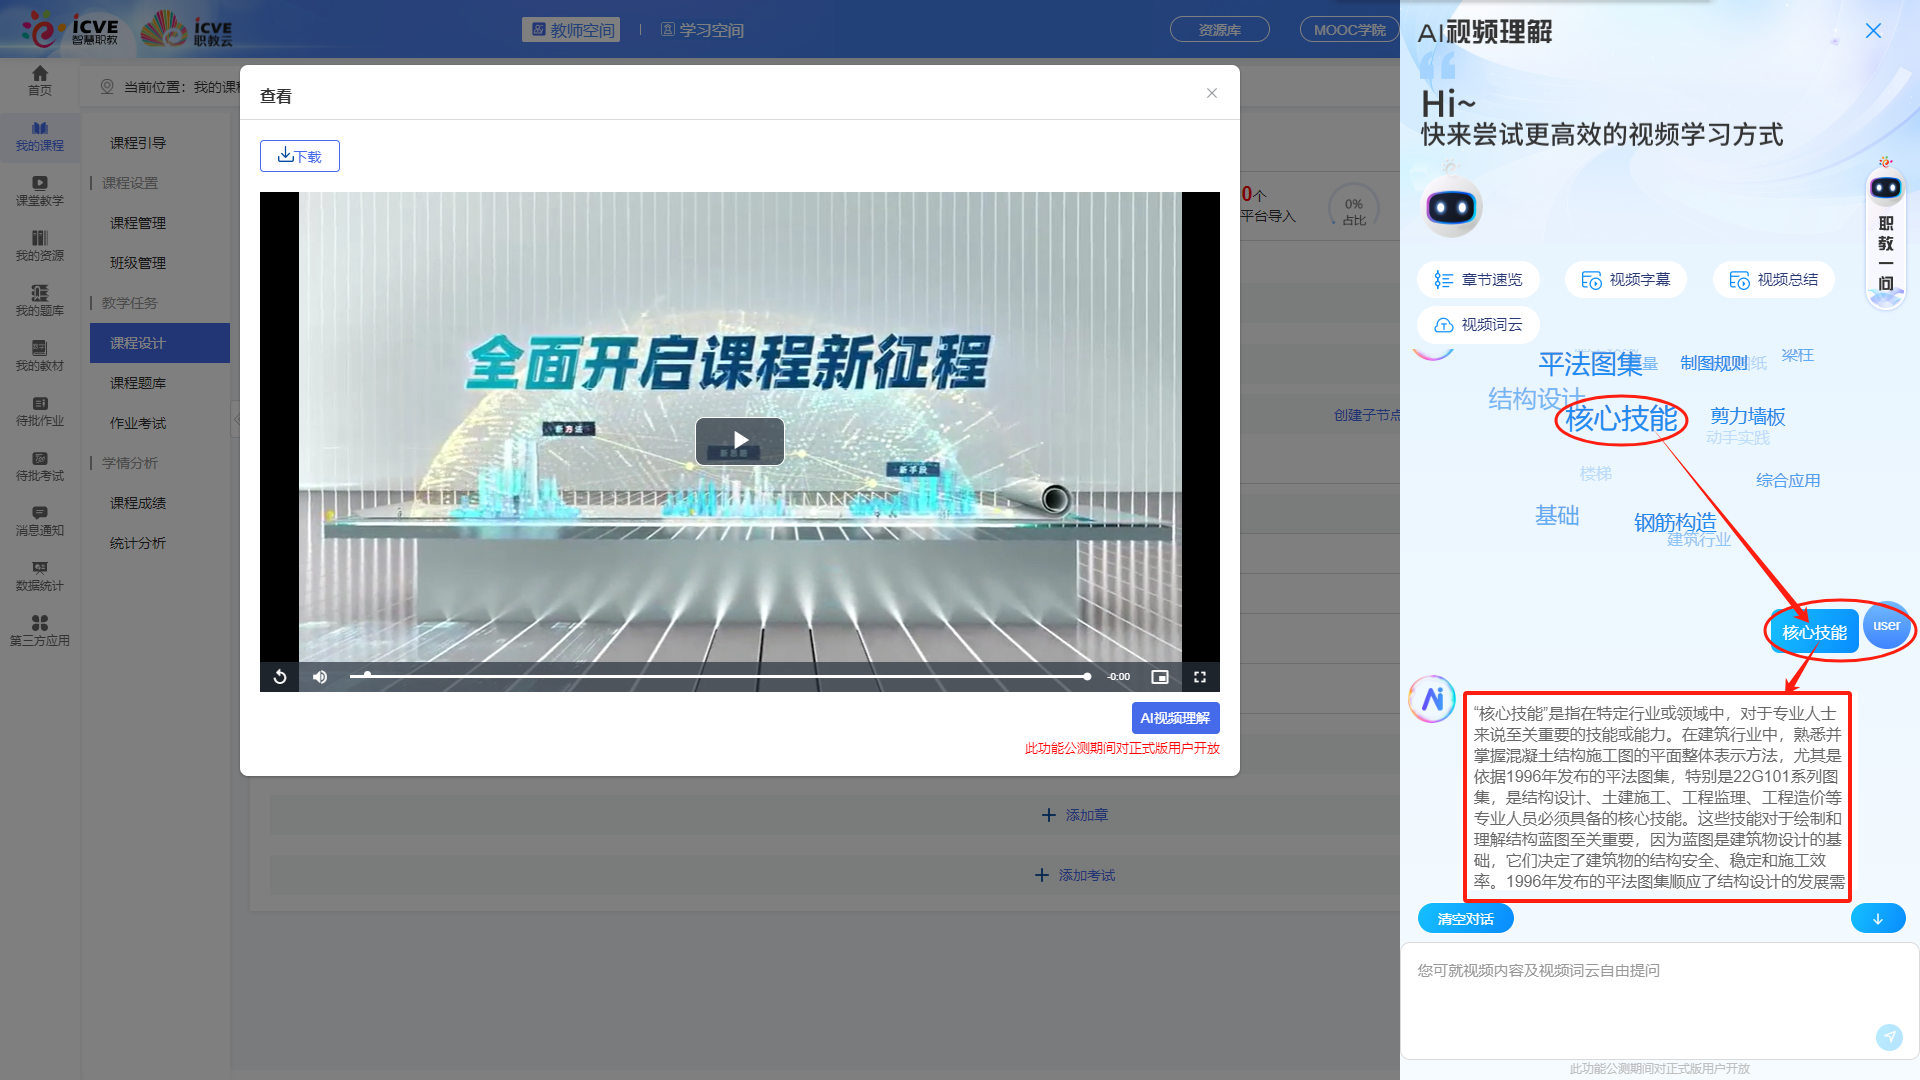Open 消息通知 notifications icon

click(40, 521)
